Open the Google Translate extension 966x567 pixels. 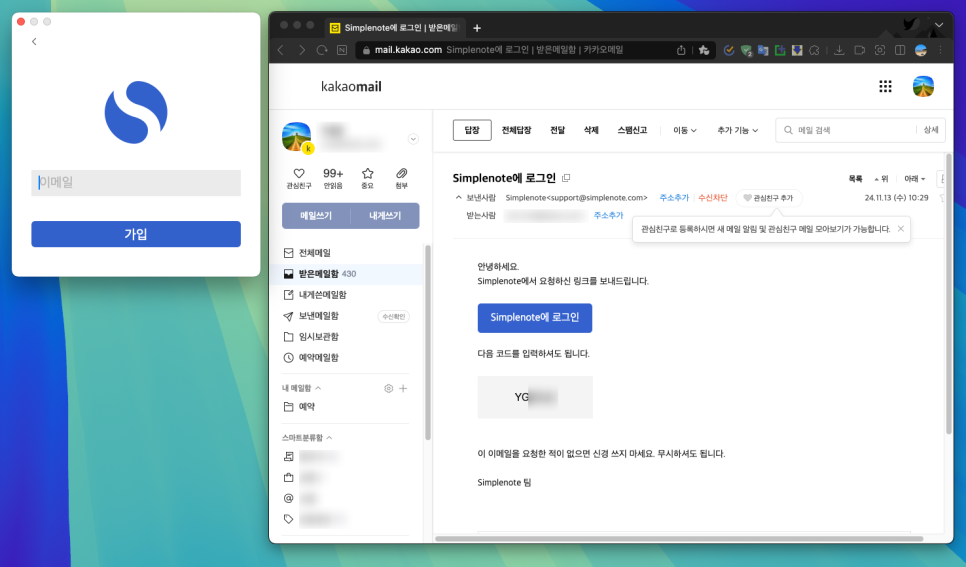pos(763,51)
